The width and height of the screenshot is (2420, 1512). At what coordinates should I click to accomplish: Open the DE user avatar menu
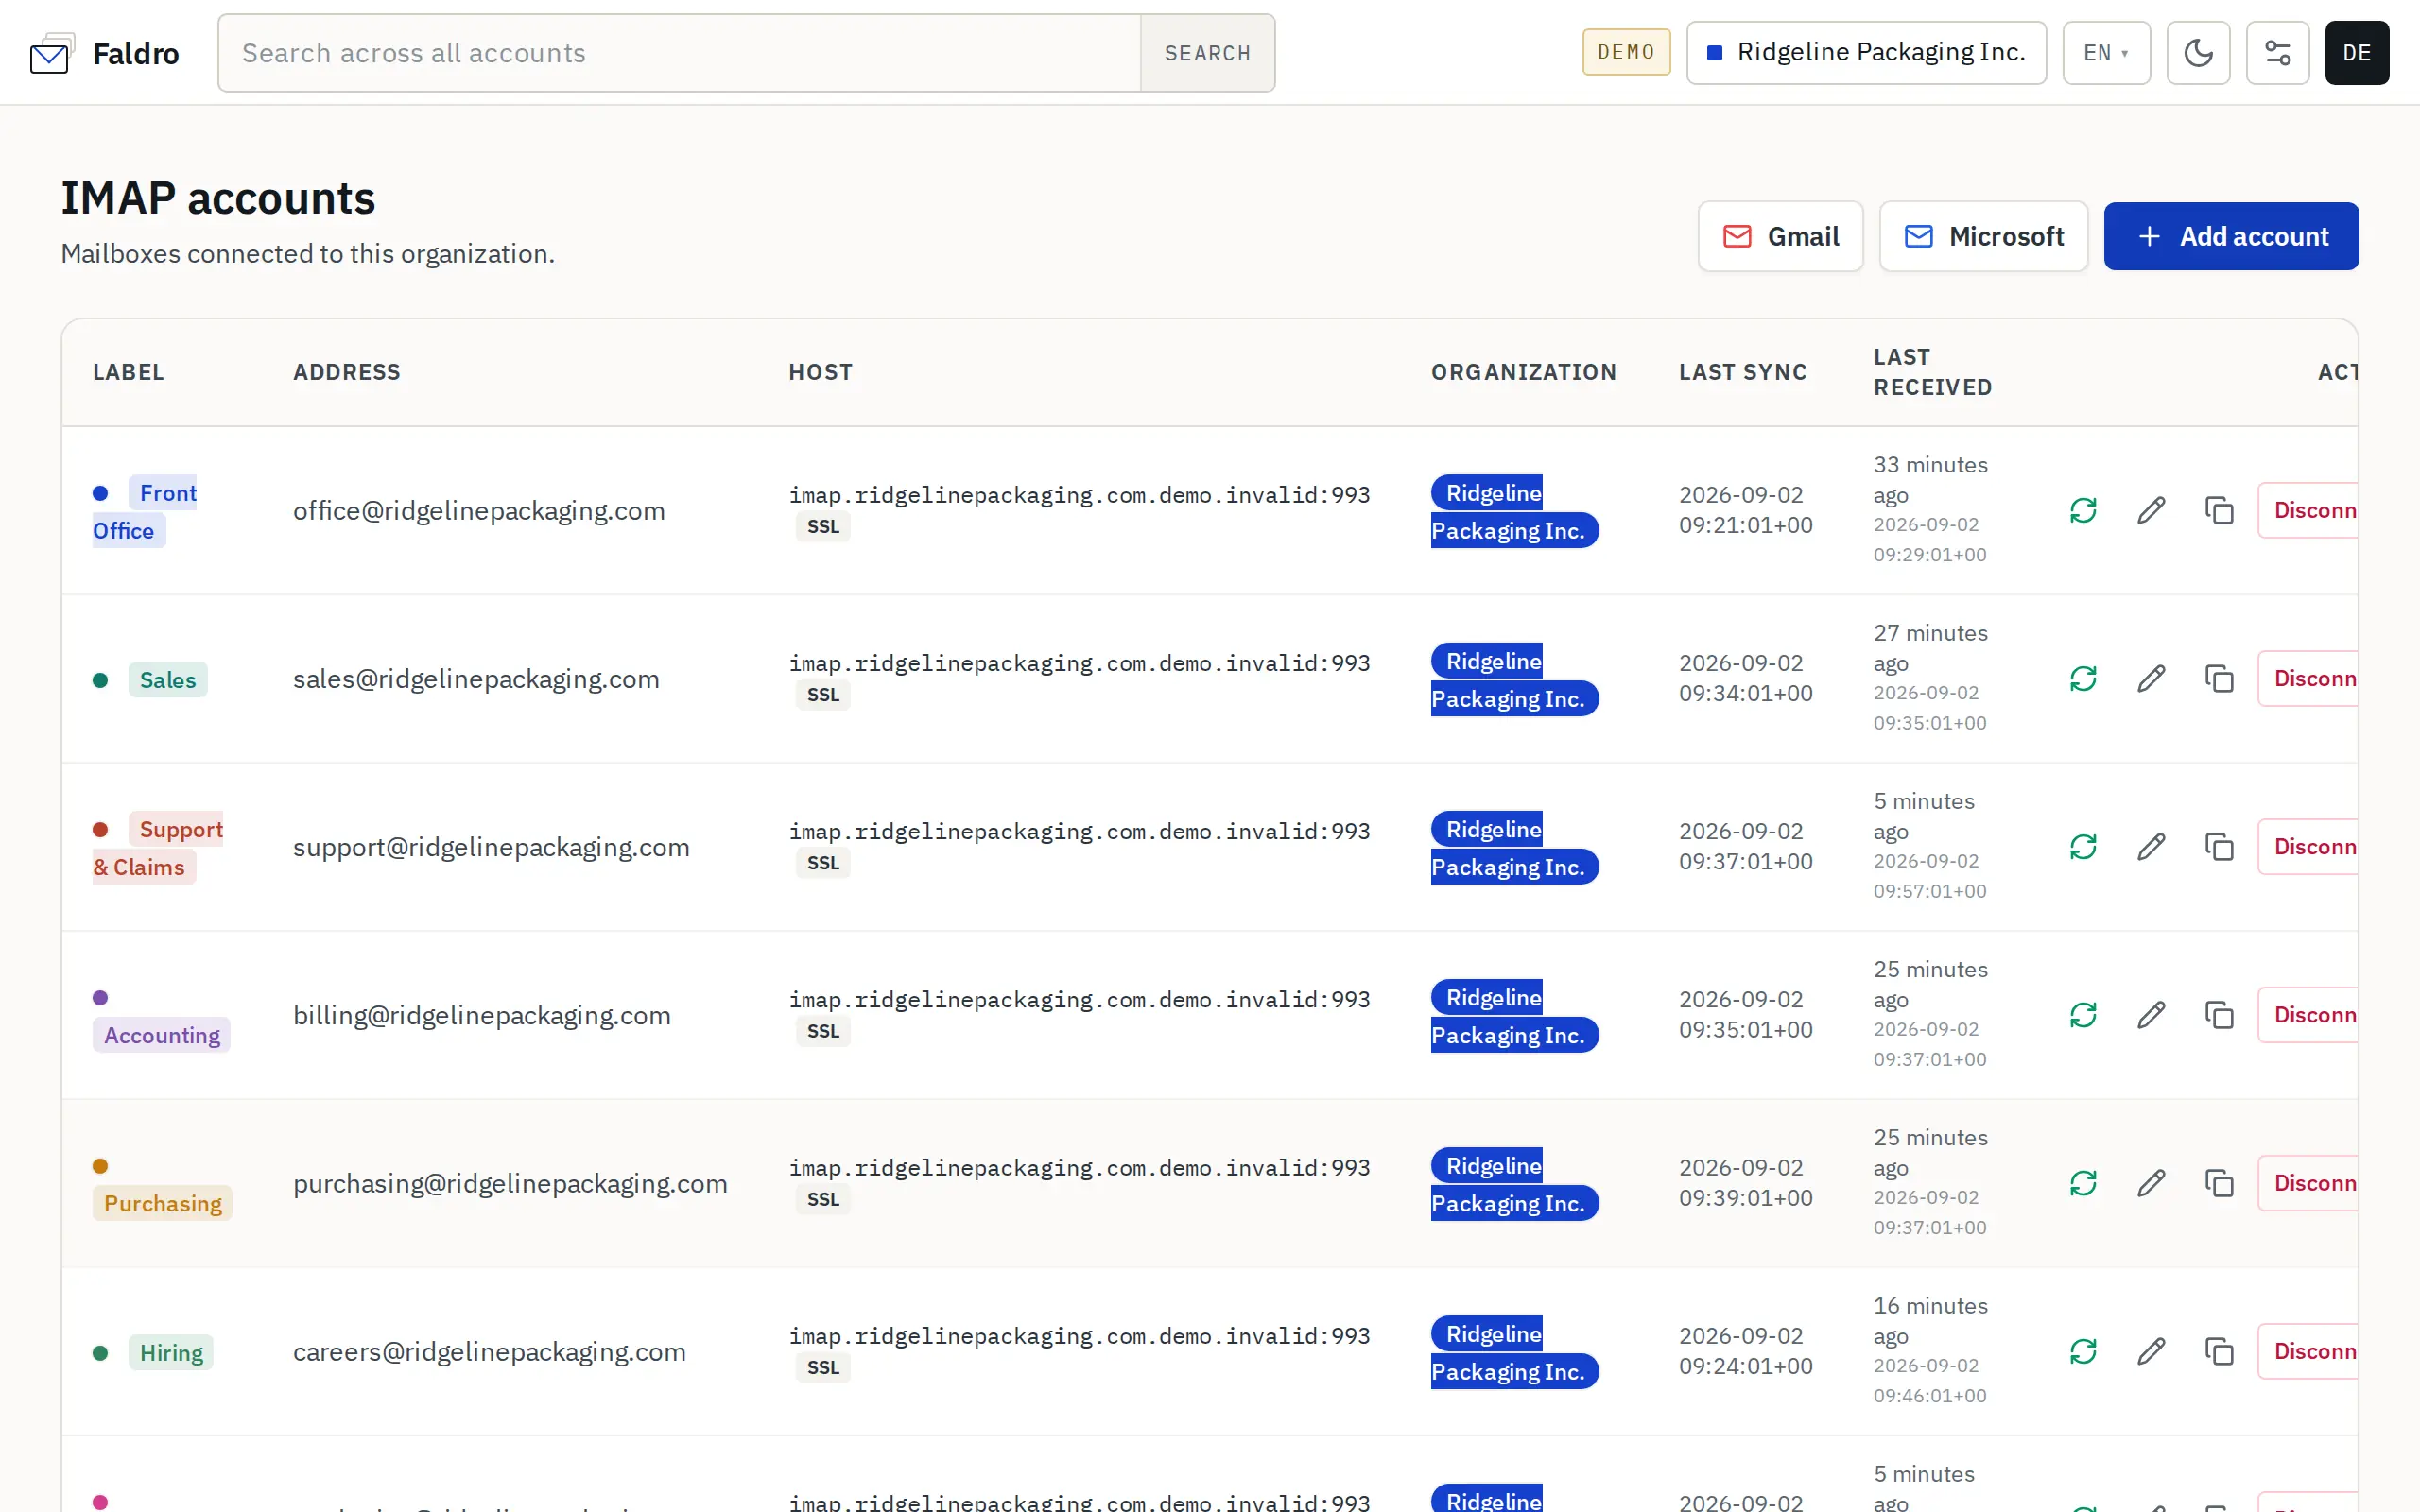tap(2356, 53)
